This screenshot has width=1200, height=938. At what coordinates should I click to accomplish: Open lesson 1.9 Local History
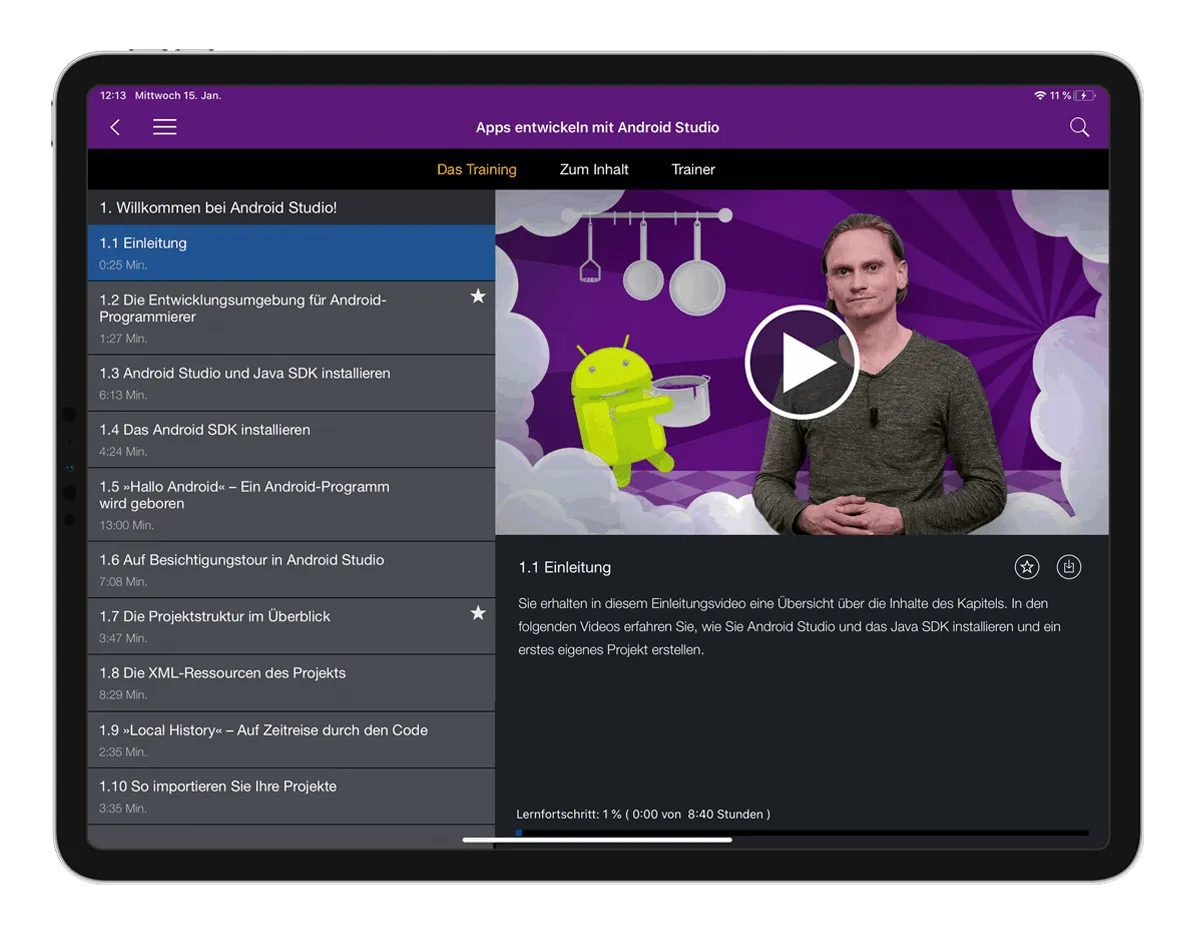(291, 740)
